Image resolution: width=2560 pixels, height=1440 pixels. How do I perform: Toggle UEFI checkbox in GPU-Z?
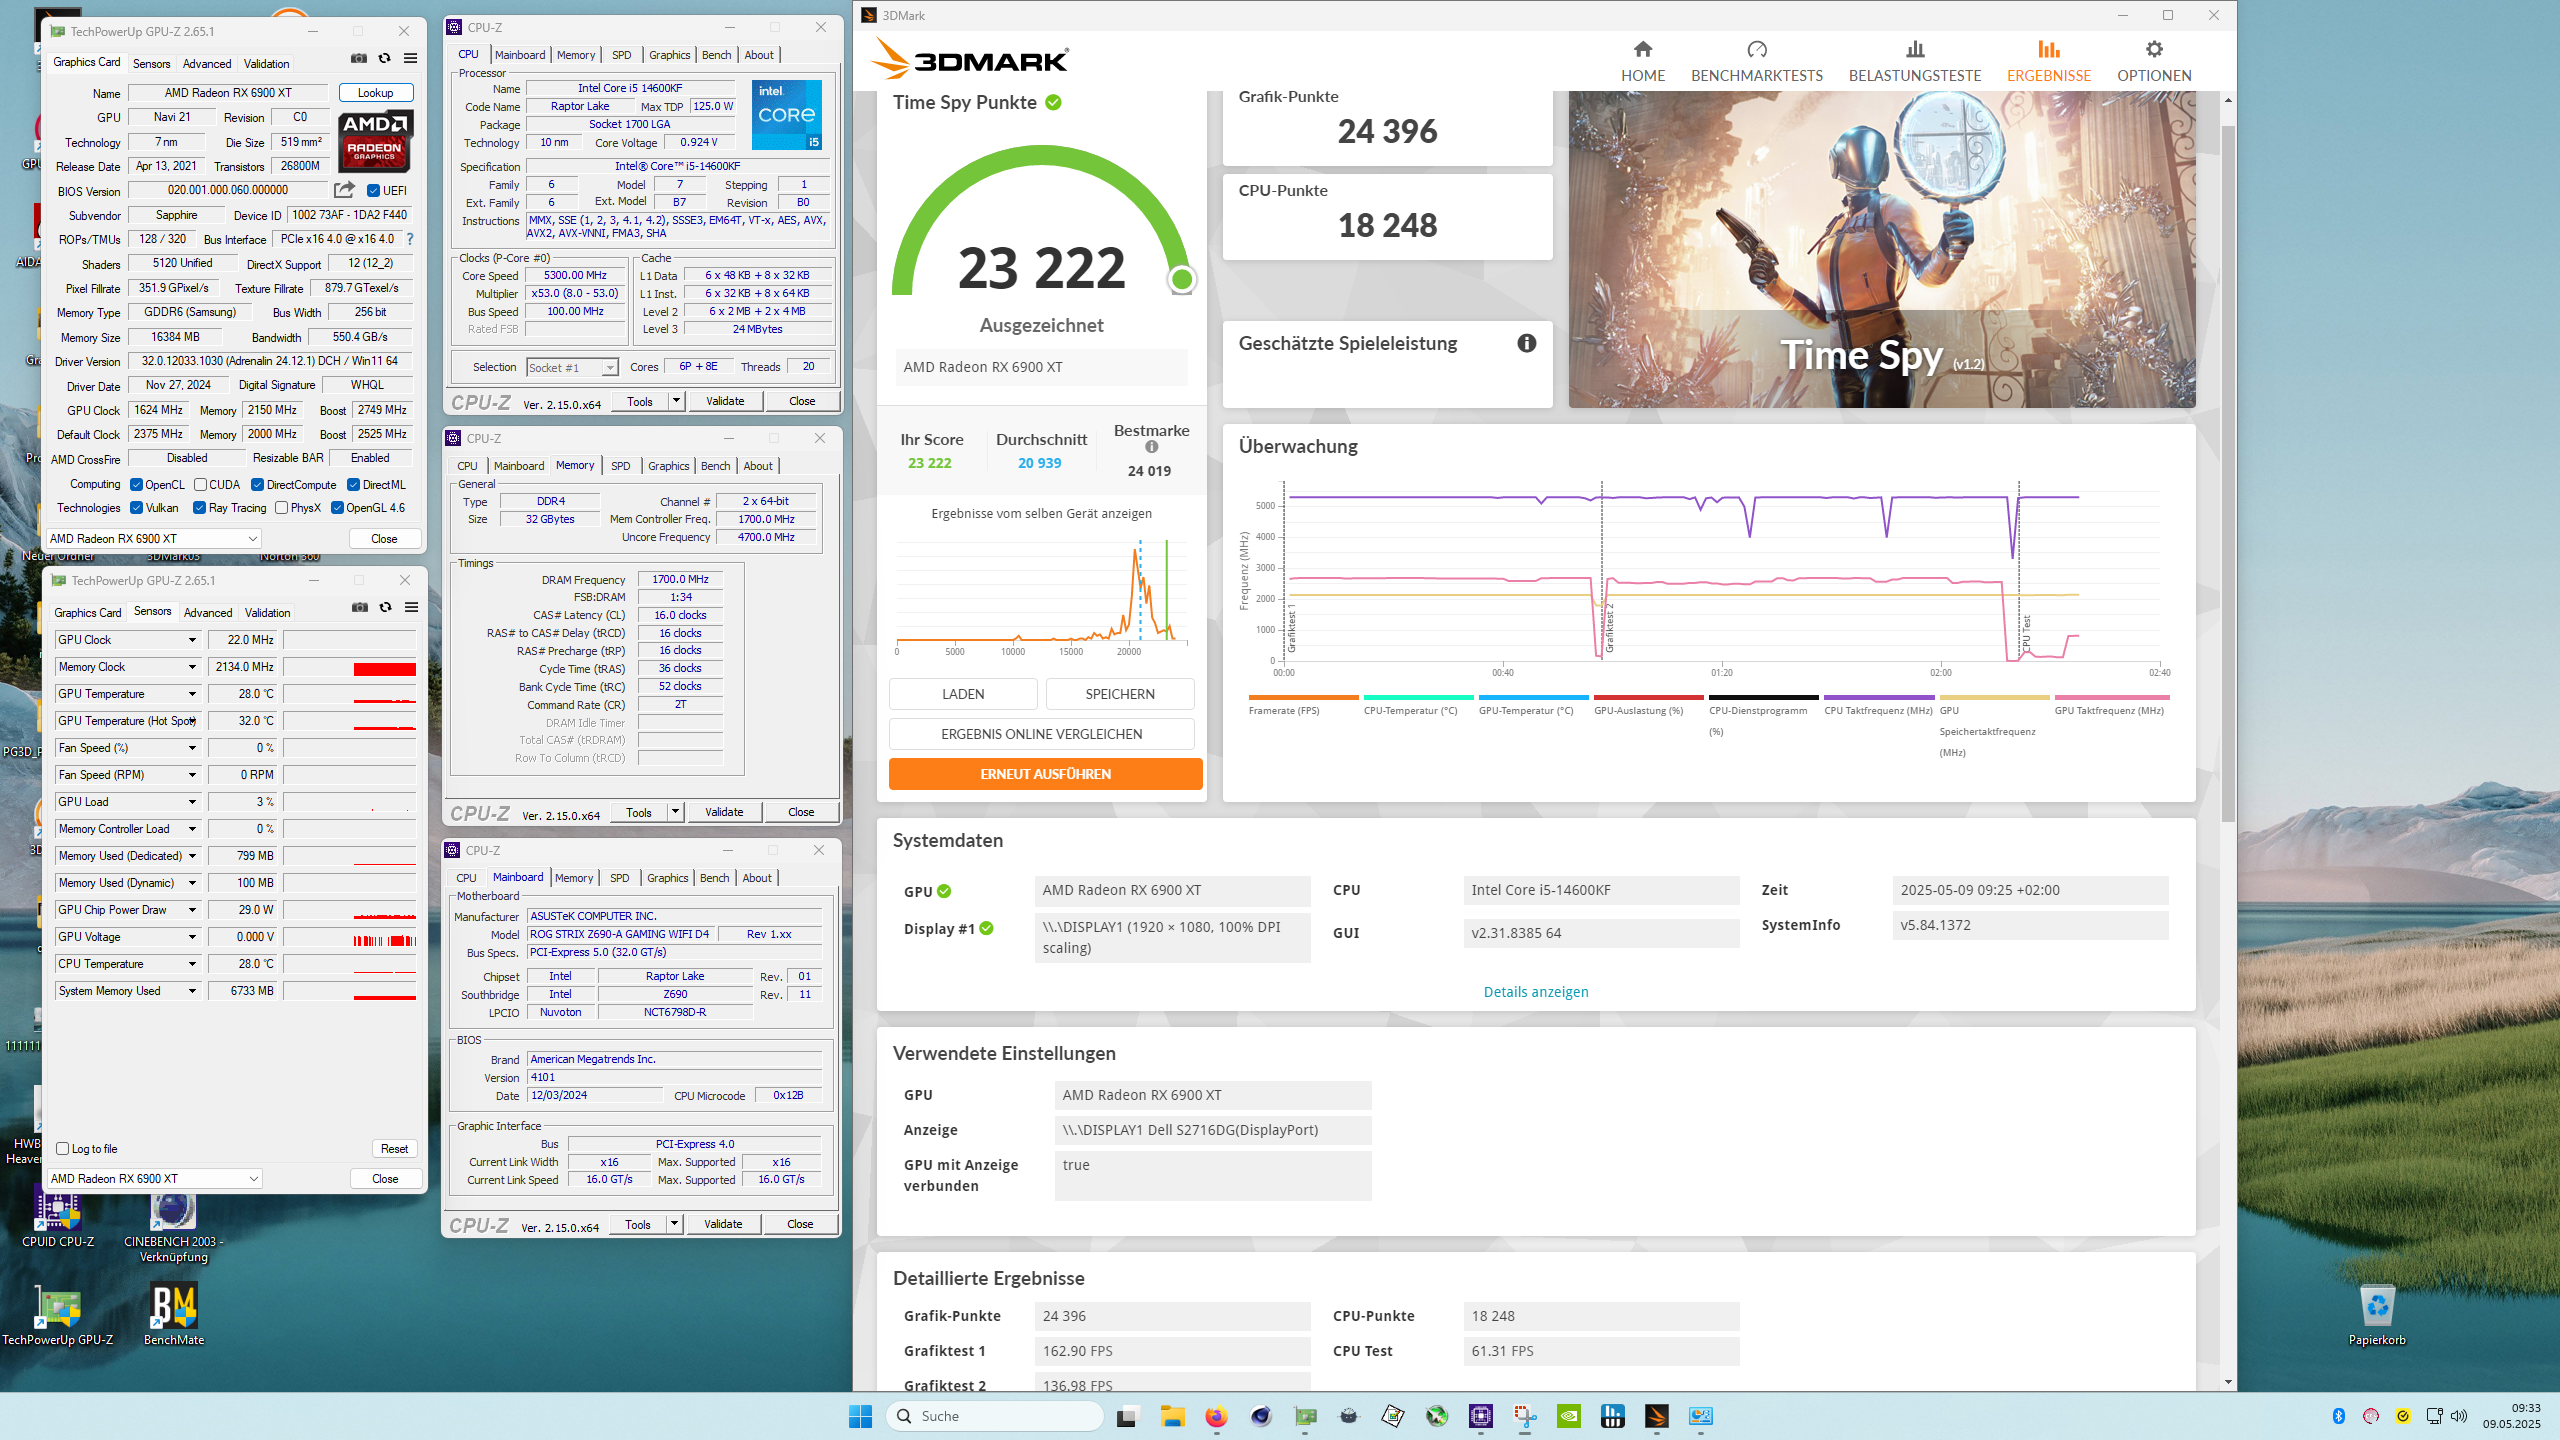373,191
